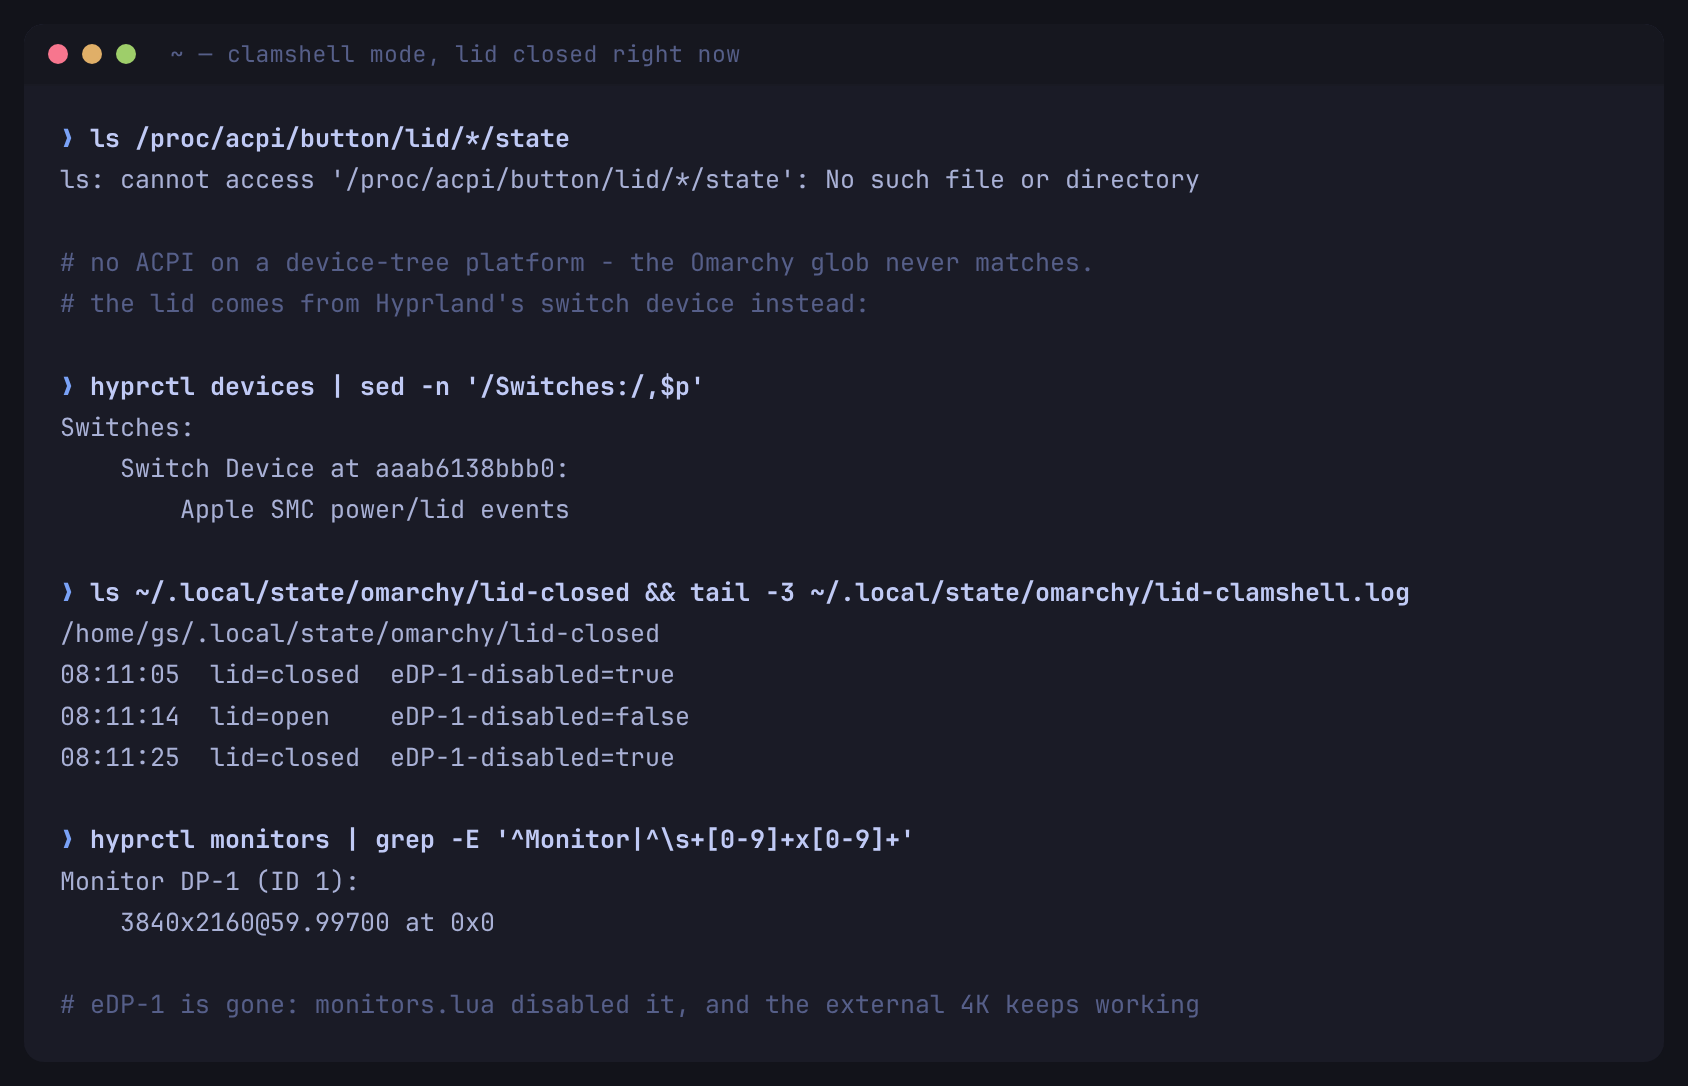Image resolution: width=1688 pixels, height=1086 pixels.
Task: Click the '3840x2160@59.99700 at 0x0' resolution line
Action: [x=308, y=923]
